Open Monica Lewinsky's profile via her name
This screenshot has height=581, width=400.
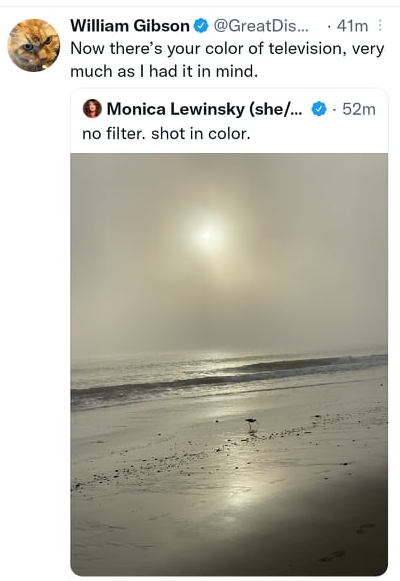click(x=204, y=109)
